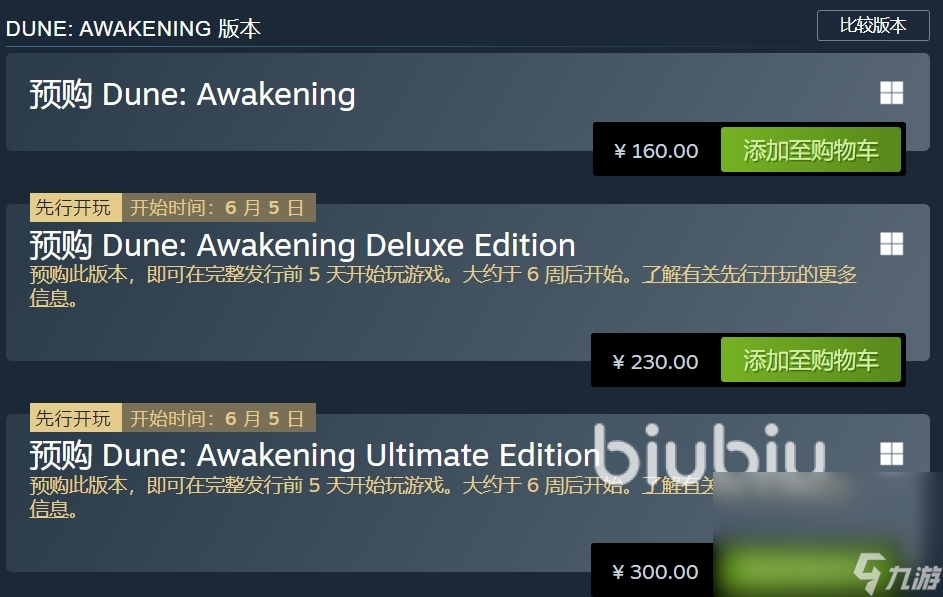Click the ¥300.00 Ultimate Edition price
The width and height of the screenshot is (943, 597).
pos(655,572)
